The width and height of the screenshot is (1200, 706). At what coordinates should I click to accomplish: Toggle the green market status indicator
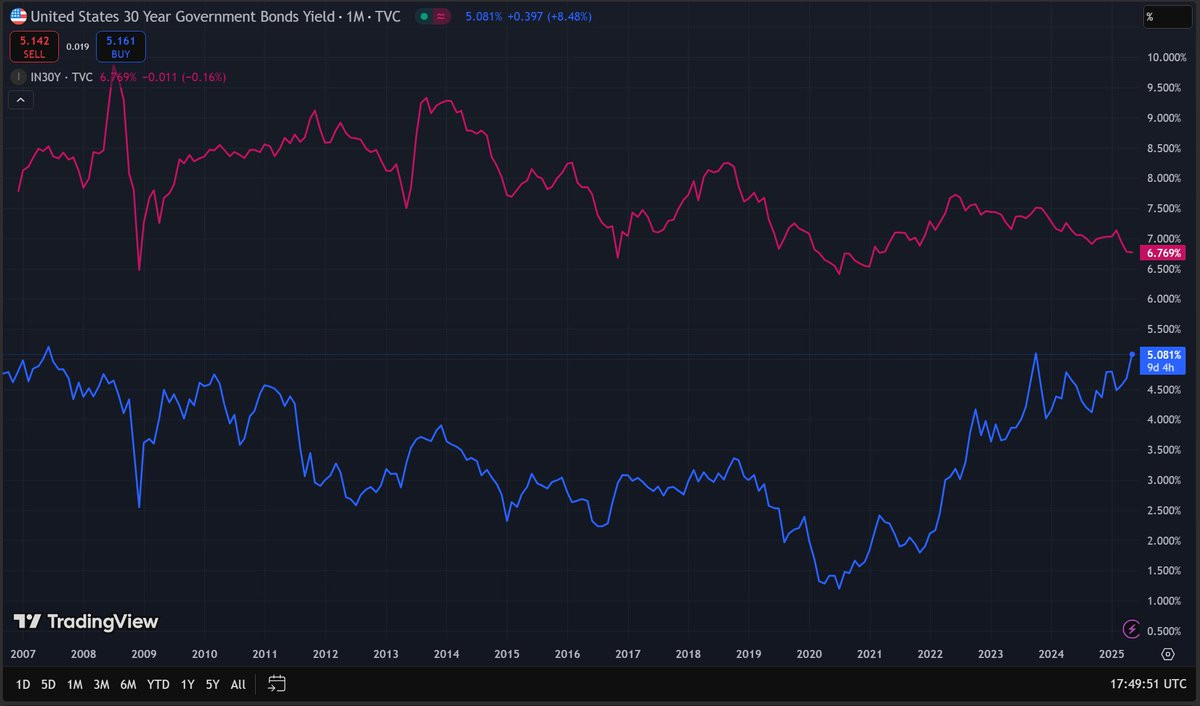(423, 17)
